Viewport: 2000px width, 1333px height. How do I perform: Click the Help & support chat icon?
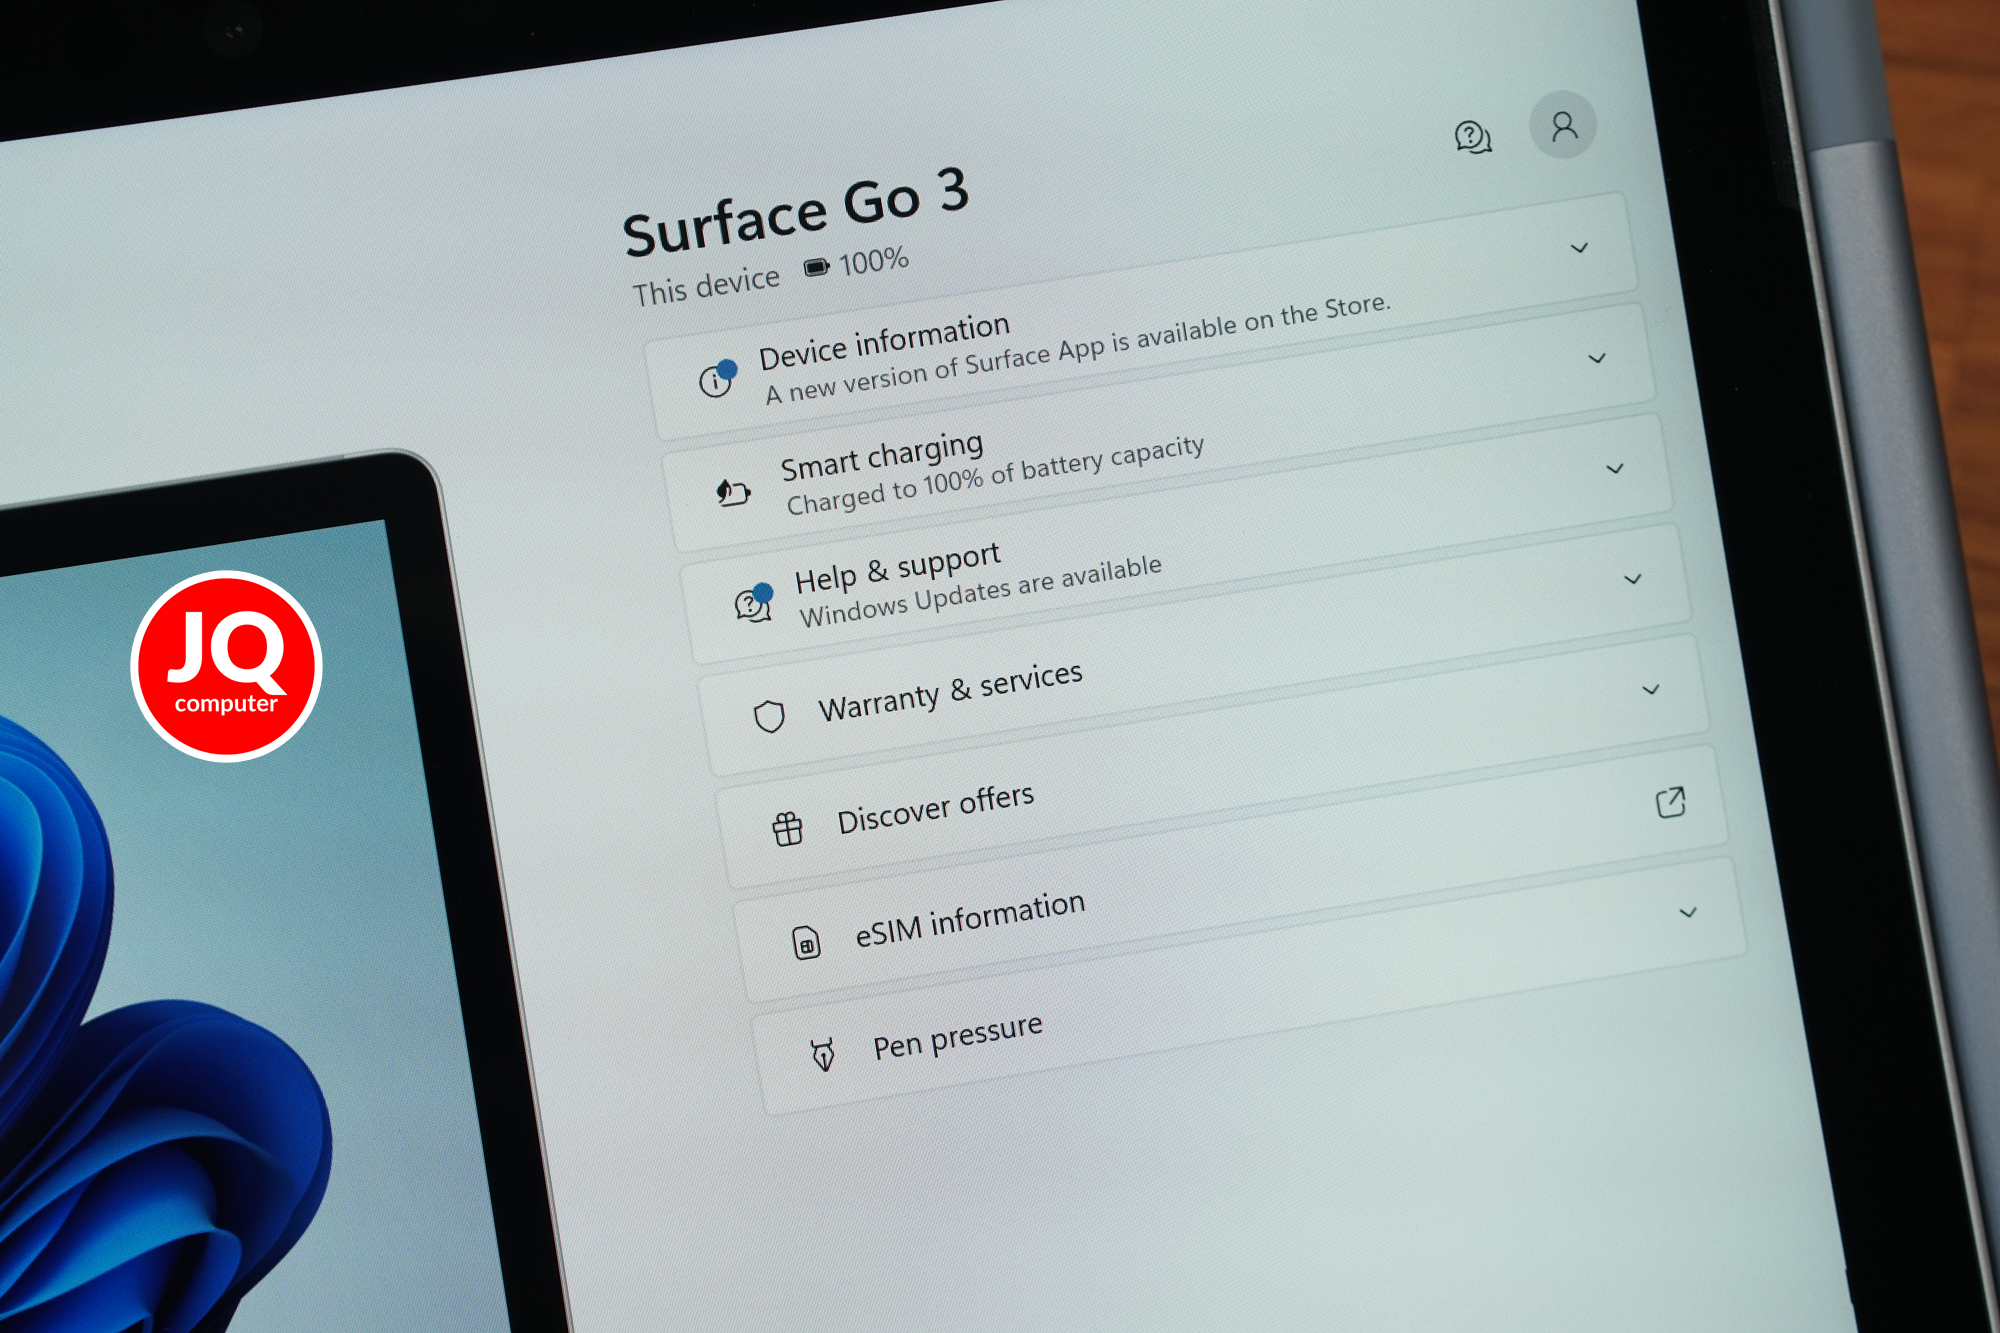tap(753, 603)
